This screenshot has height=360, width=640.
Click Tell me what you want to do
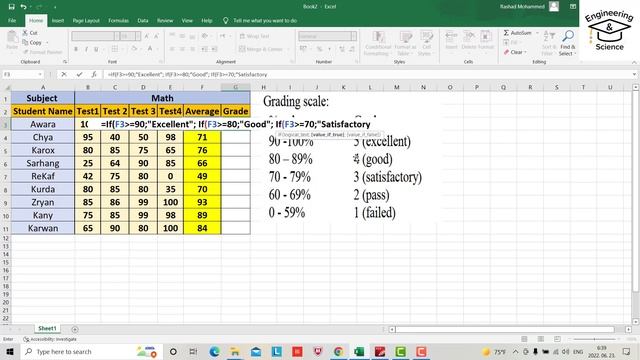[265, 20]
